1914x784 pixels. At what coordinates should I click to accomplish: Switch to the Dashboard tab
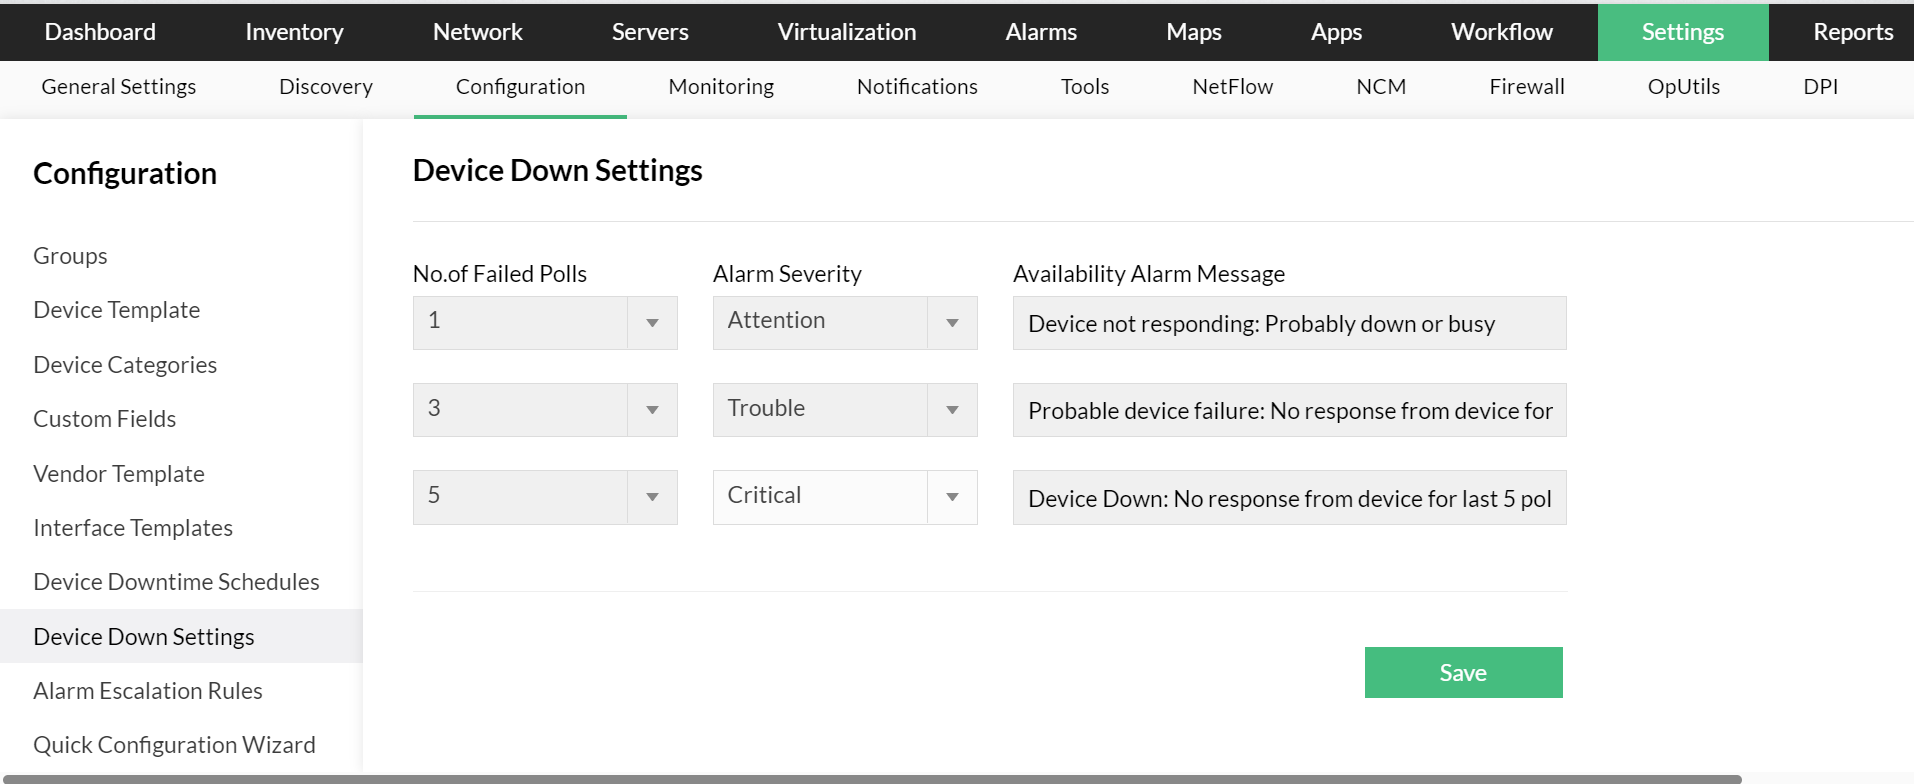(x=100, y=32)
